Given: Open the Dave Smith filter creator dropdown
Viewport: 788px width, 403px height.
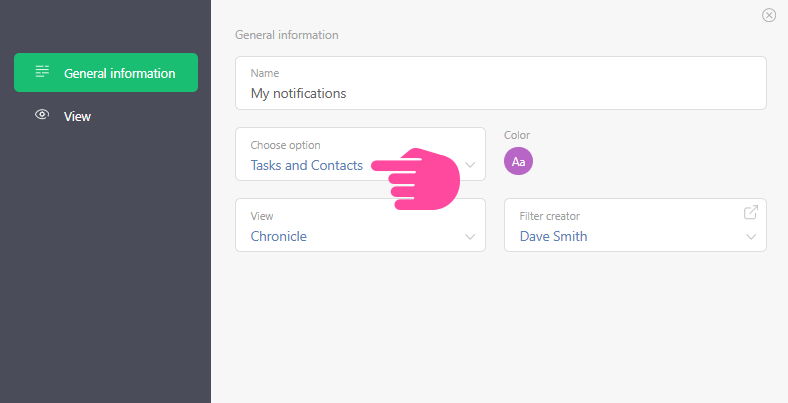Looking at the screenshot, I should point(554,237).
